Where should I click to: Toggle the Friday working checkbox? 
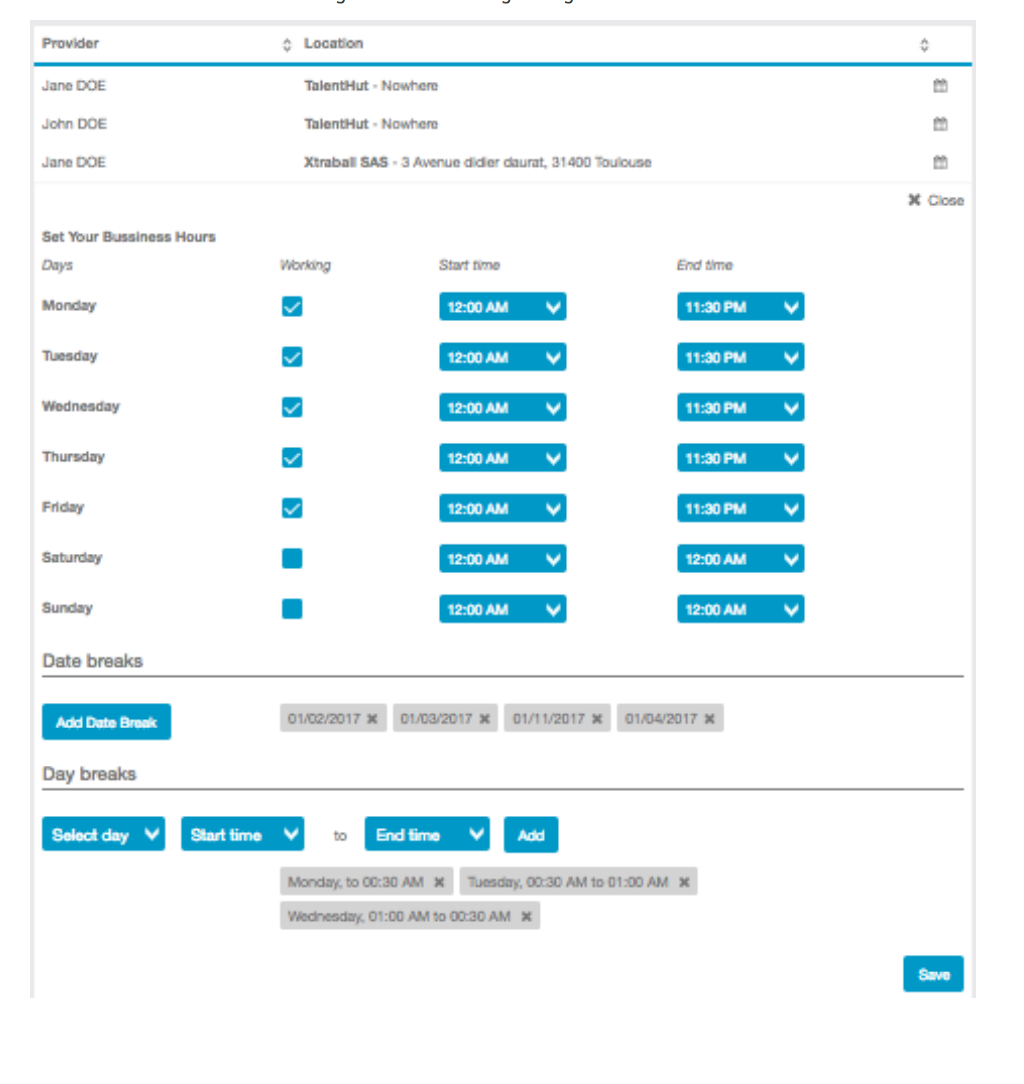292,508
